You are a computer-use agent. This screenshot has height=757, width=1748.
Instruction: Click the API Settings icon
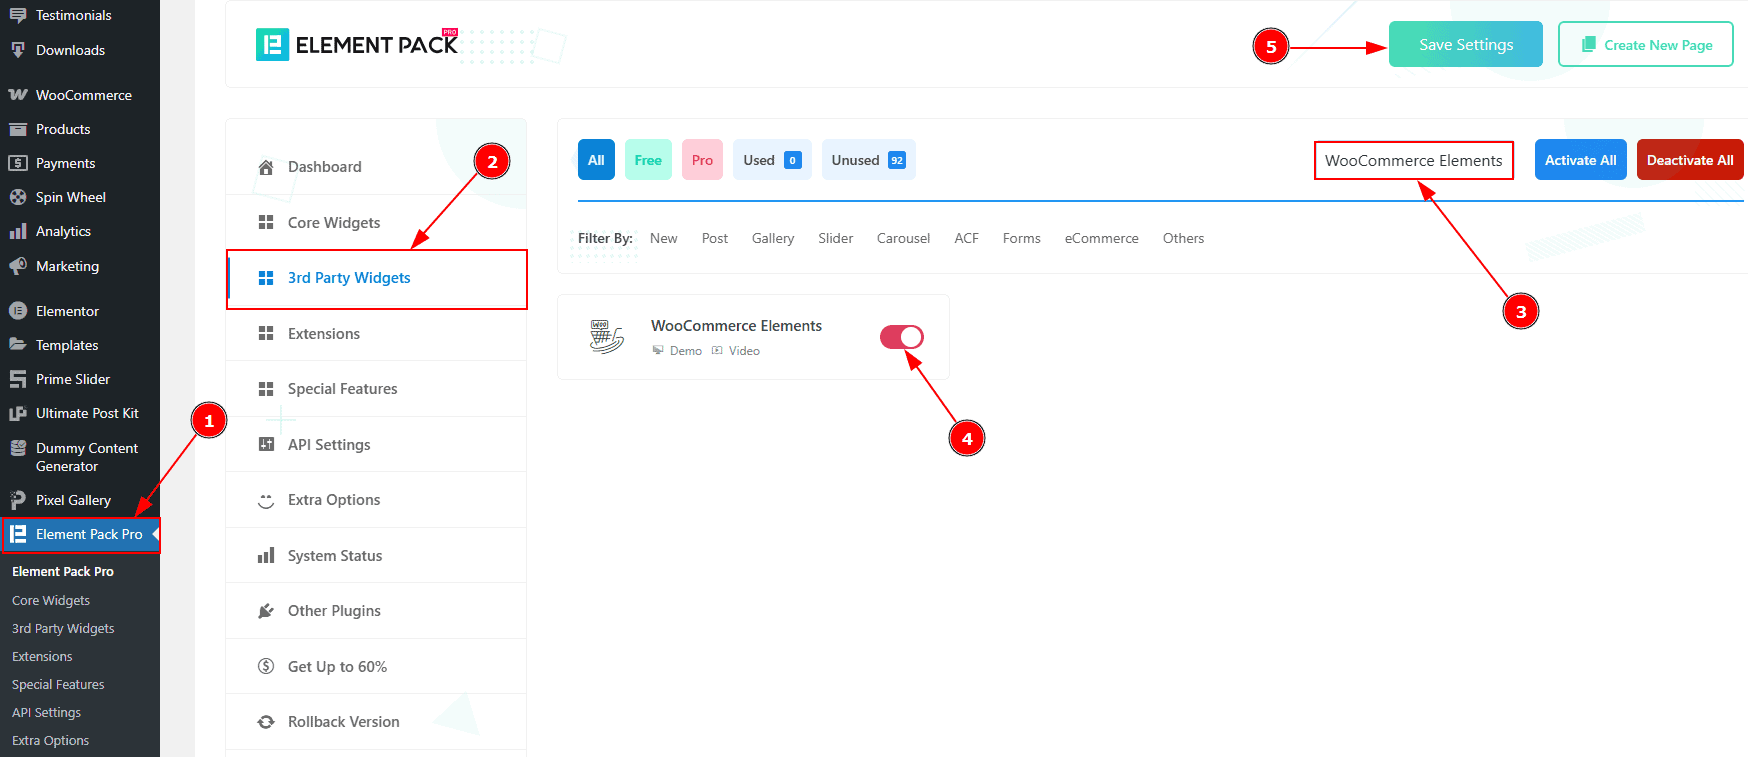coord(266,444)
